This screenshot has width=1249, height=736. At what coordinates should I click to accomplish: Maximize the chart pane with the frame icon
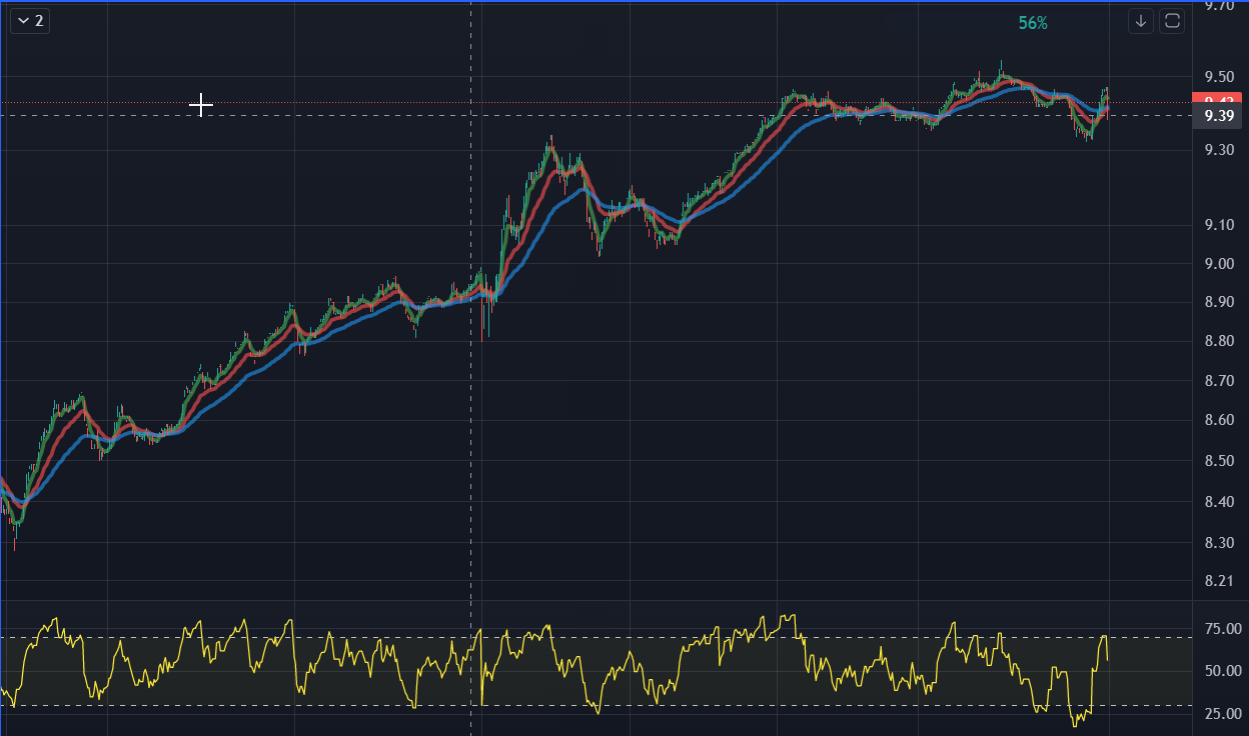pos(1172,21)
